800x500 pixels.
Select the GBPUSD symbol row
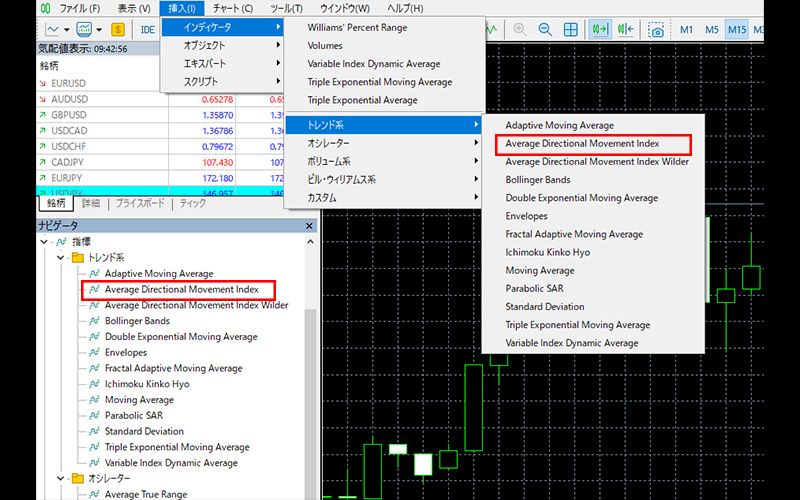[x=160, y=115]
